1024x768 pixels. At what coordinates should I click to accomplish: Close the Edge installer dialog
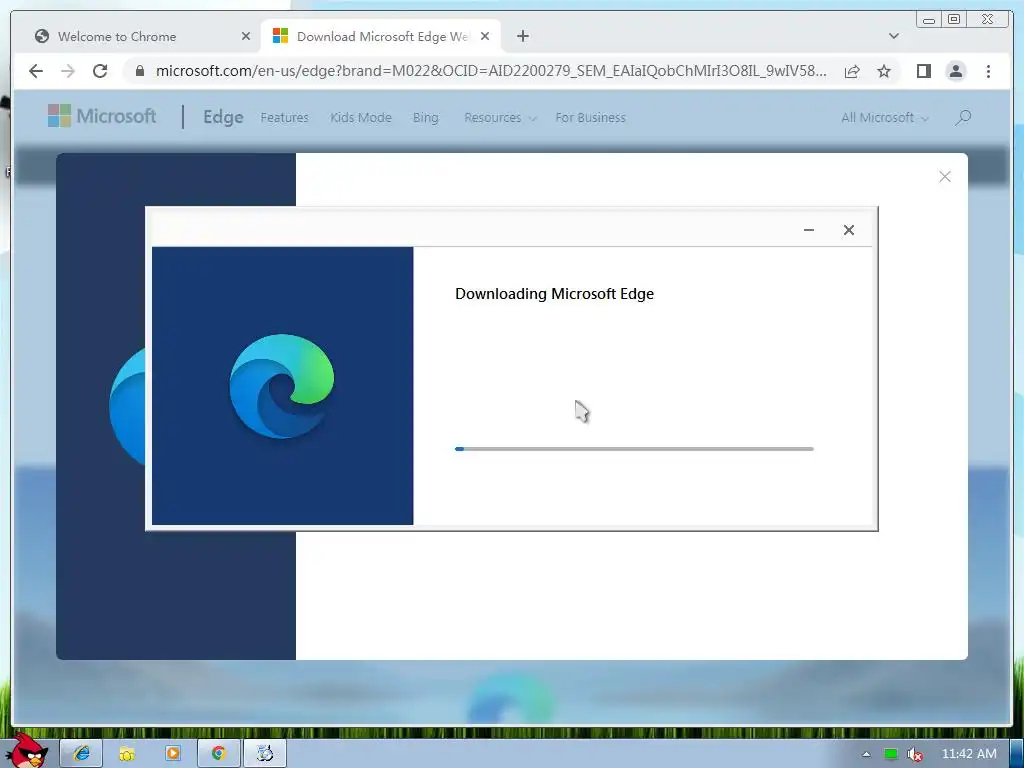point(848,230)
